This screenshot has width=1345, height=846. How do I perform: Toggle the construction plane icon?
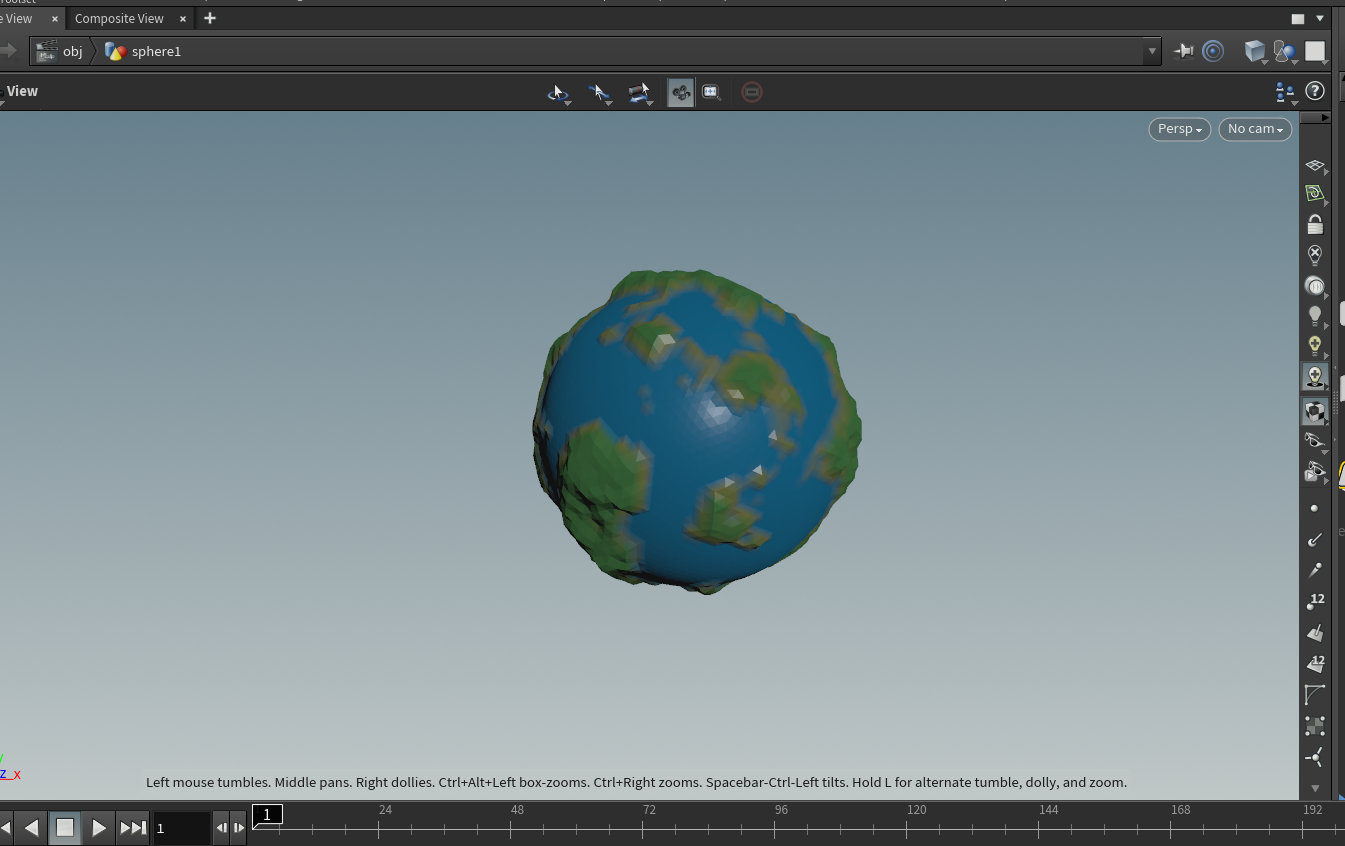(1315, 194)
